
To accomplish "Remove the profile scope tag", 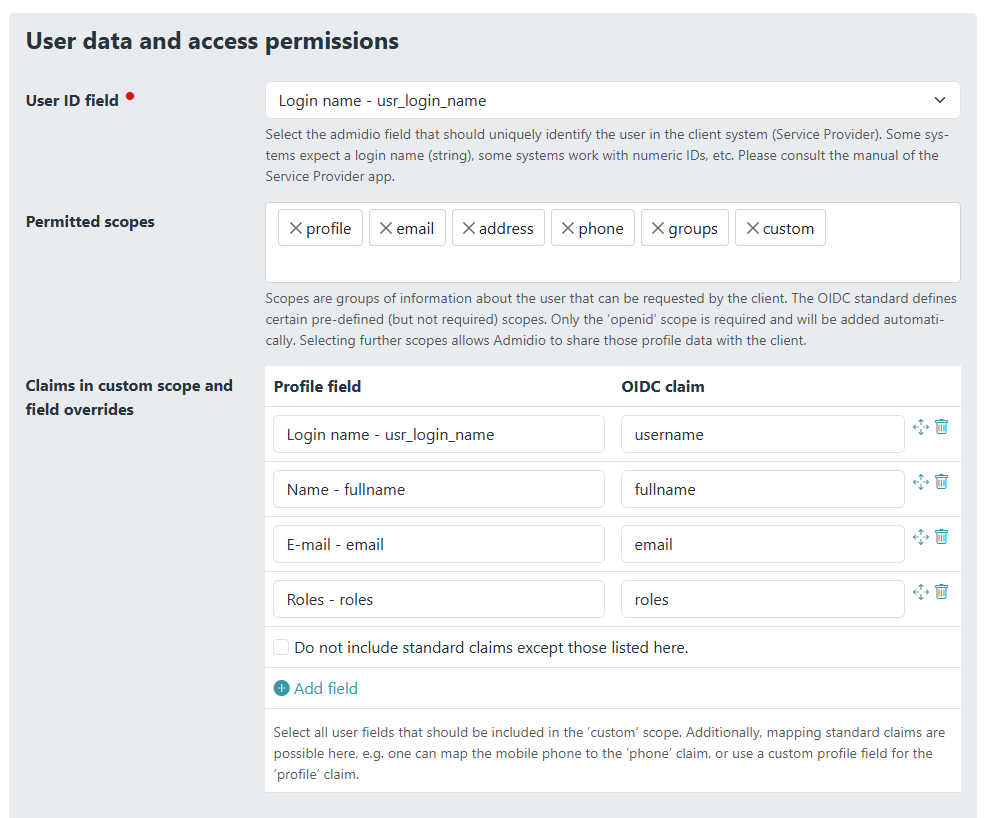I will click(x=295, y=229).
